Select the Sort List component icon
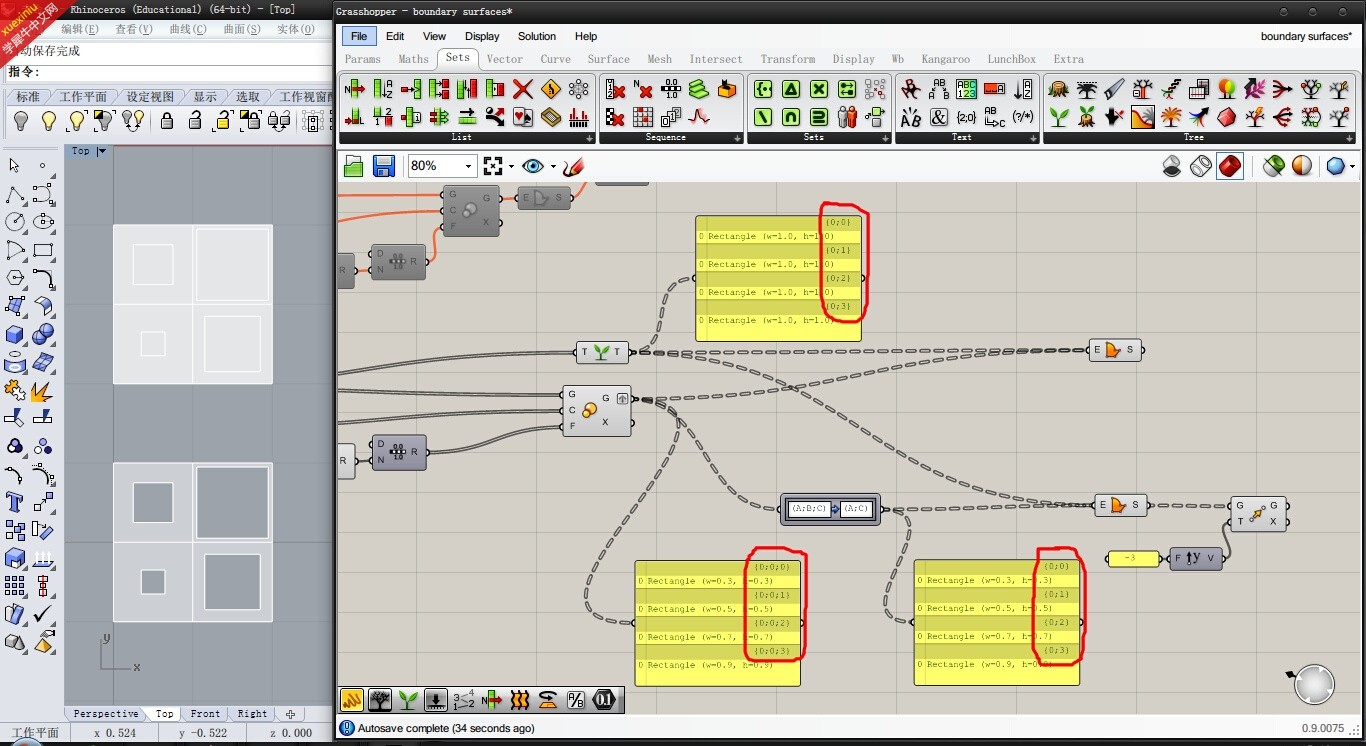 tap(383, 89)
